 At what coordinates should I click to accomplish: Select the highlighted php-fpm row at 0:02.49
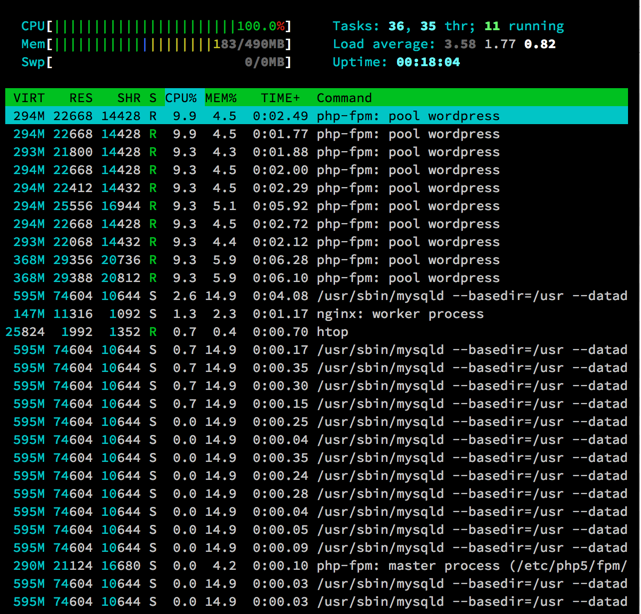pos(316,116)
